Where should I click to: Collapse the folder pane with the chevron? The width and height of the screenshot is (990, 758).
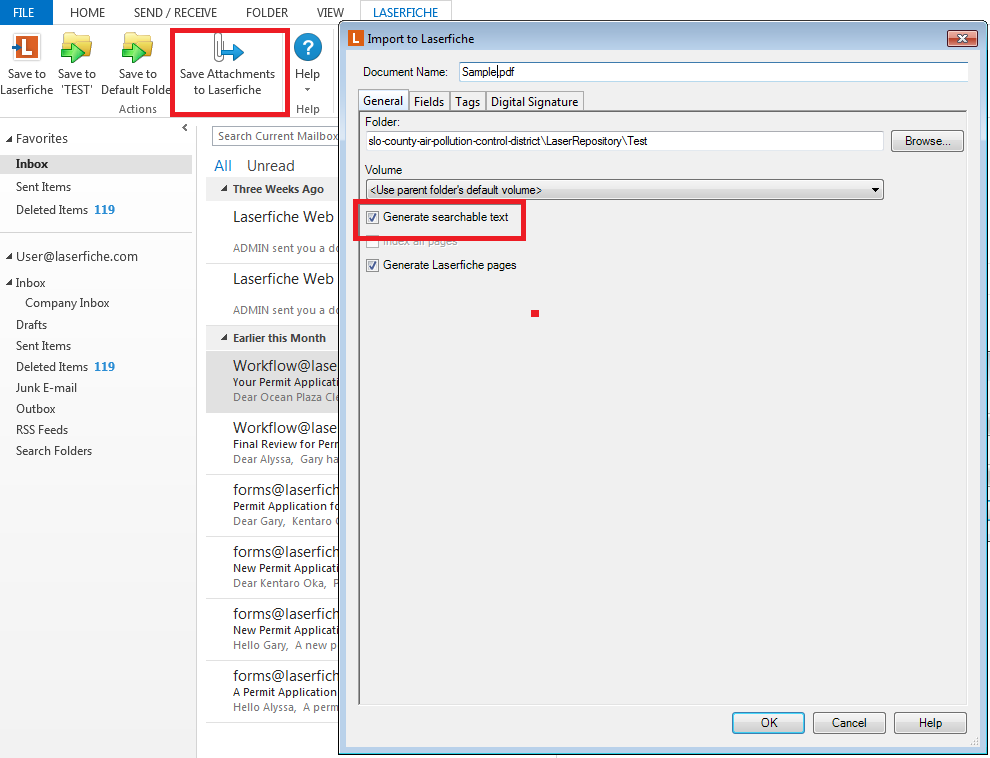184,127
